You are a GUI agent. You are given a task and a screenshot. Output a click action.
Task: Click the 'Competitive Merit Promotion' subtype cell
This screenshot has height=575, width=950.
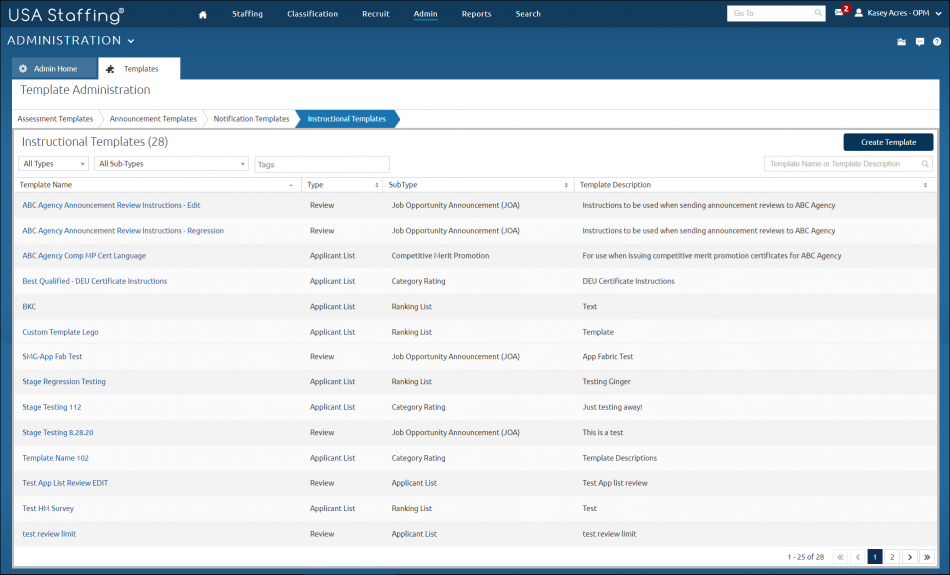(x=440, y=256)
